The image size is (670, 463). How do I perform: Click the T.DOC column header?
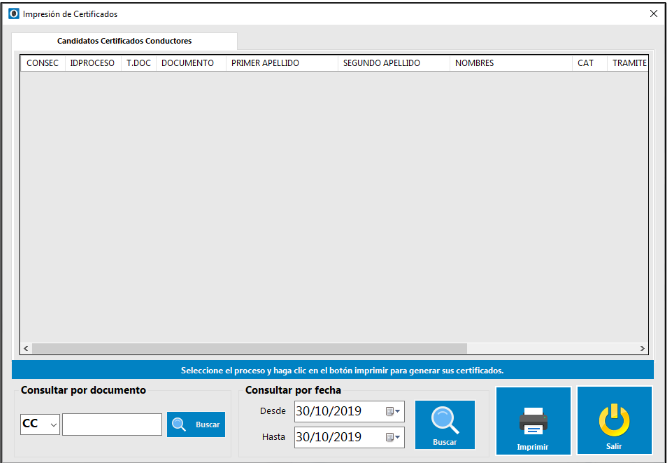(138, 63)
